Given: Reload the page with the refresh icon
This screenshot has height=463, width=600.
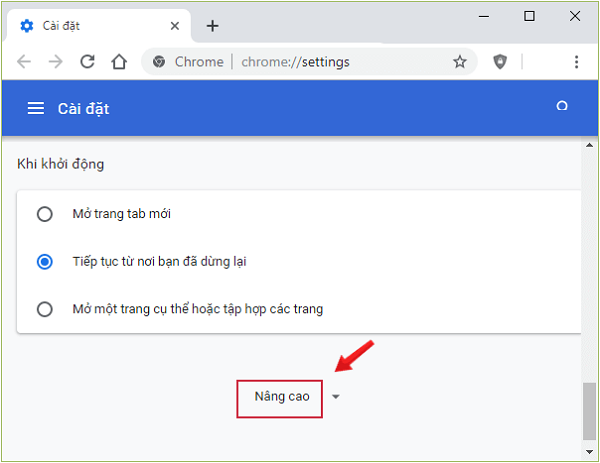Looking at the screenshot, I should coord(87,62).
